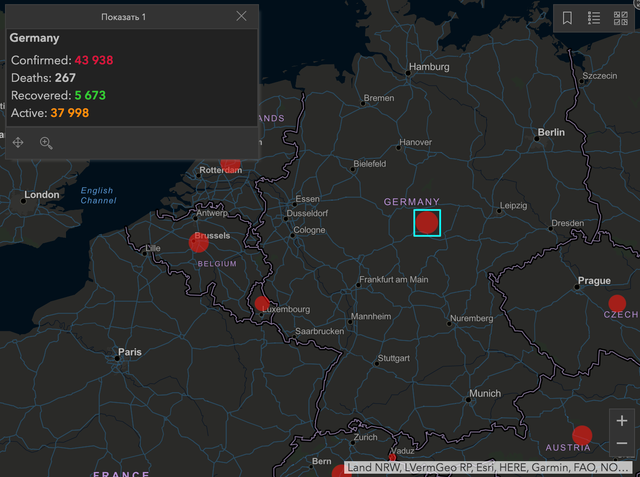Click the Munich city label
This screenshot has height=477, width=640.
point(484,394)
